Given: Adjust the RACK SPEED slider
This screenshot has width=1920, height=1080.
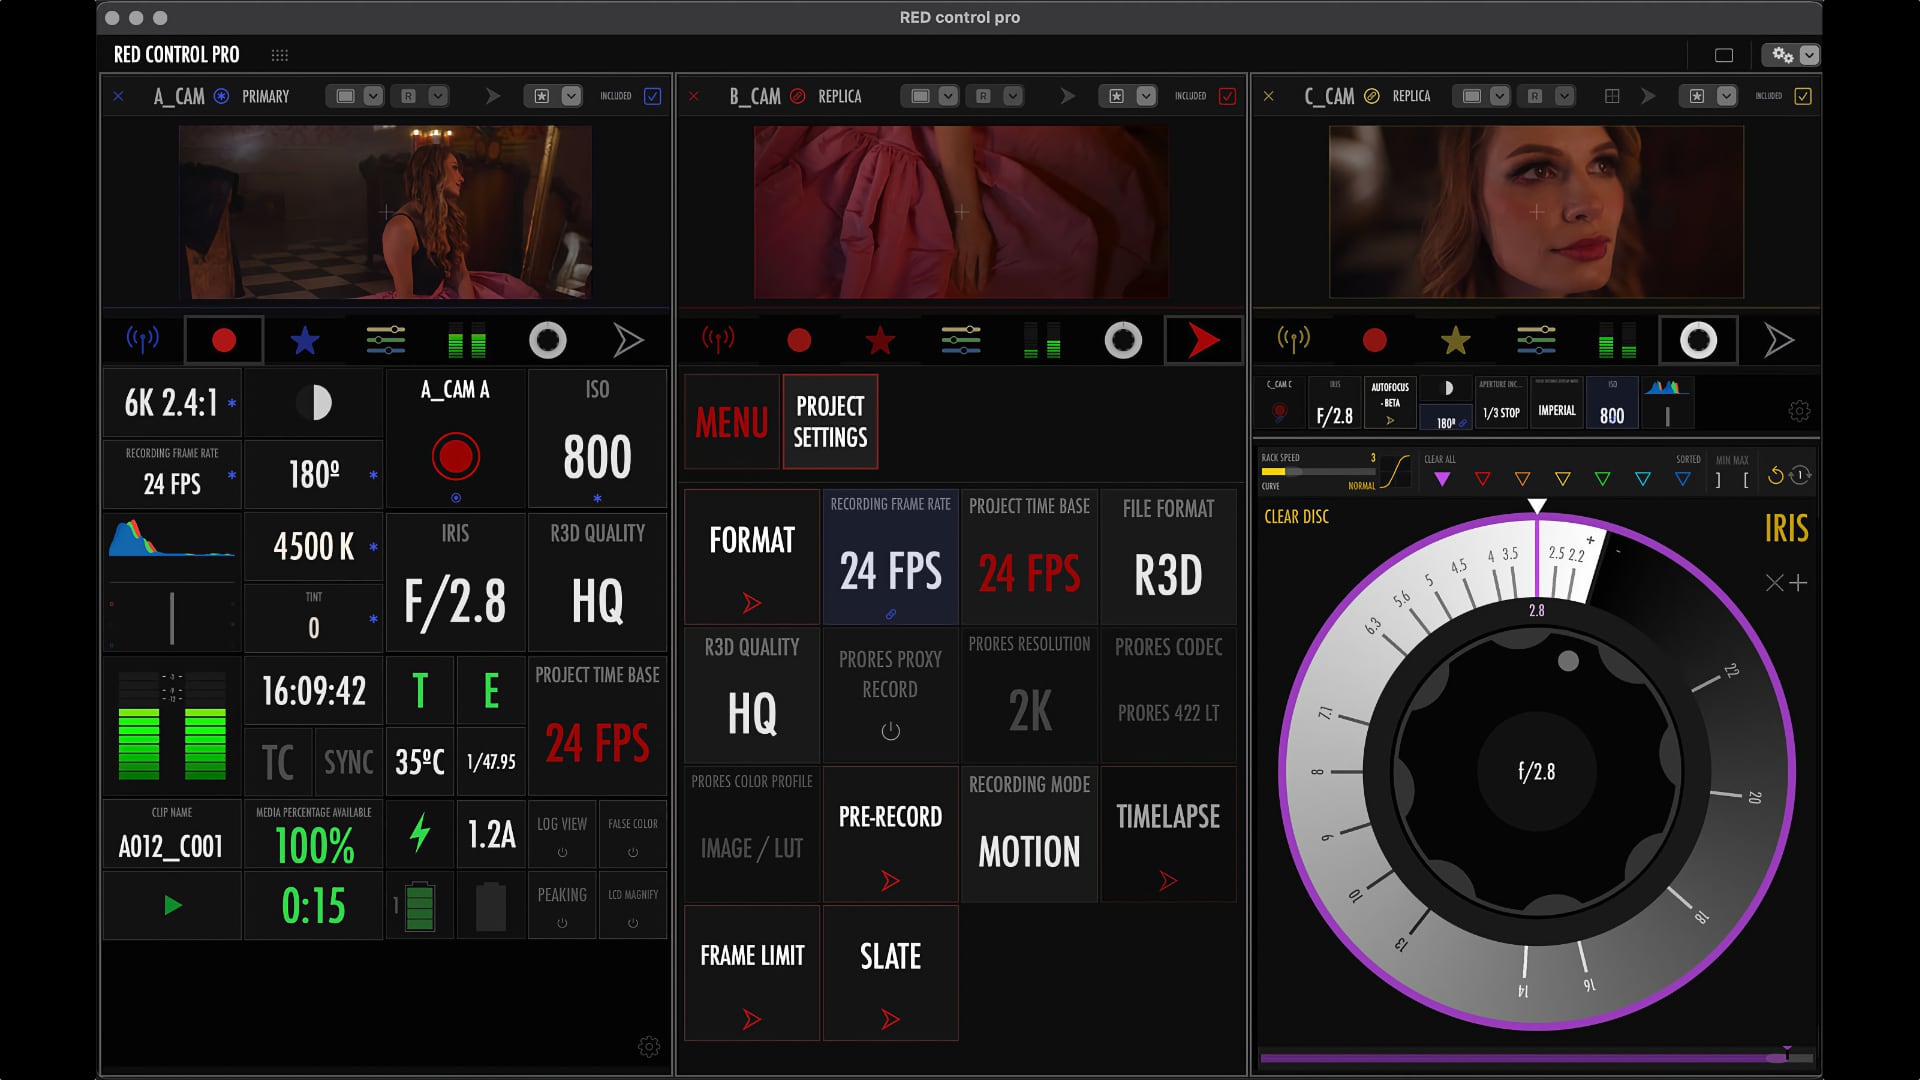Looking at the screenshot, I should 1318,471.
